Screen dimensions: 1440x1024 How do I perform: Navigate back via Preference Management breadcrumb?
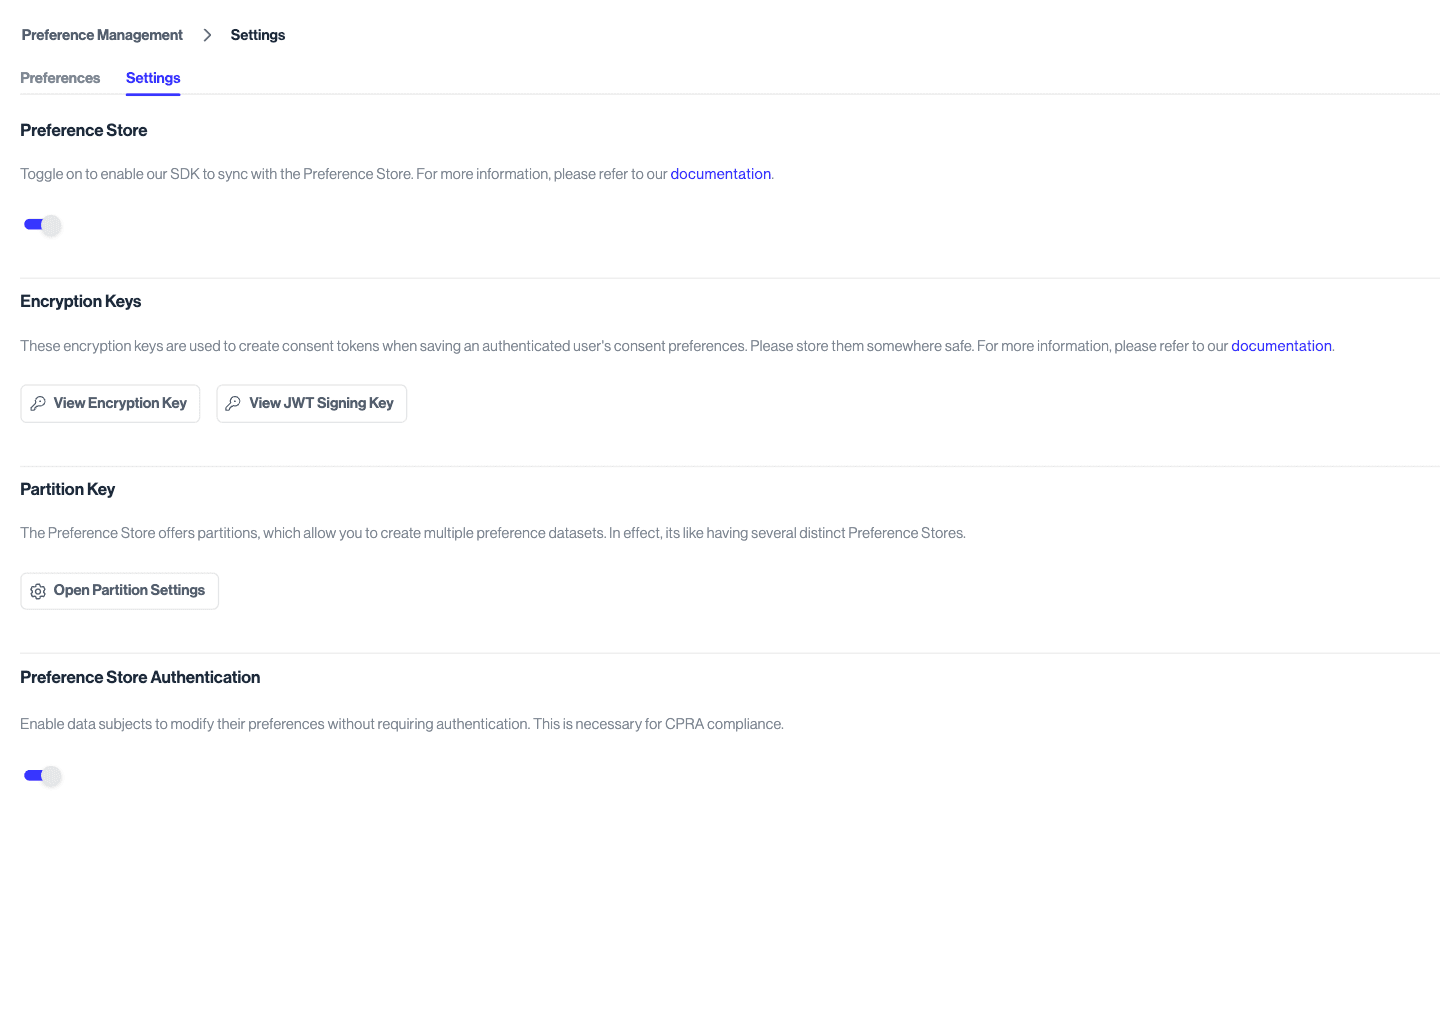101,34
